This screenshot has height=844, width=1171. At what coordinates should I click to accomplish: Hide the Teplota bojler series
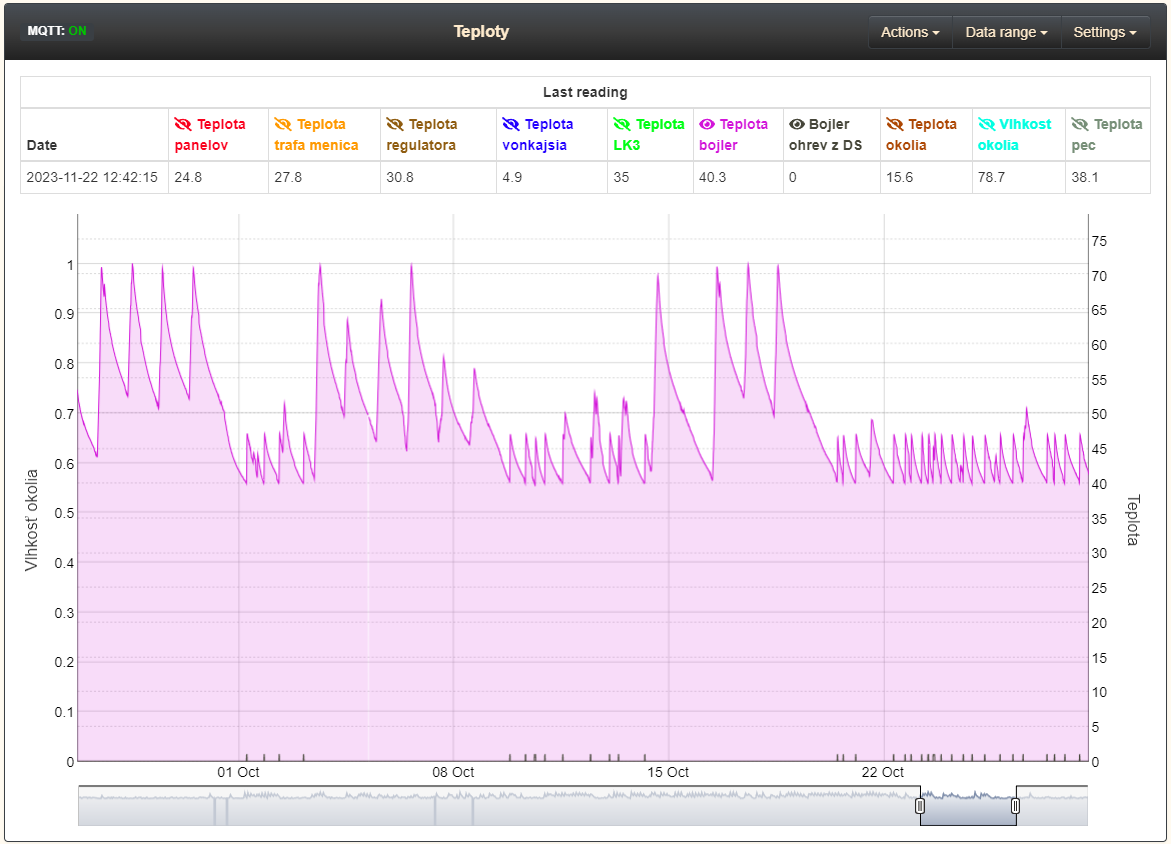pos(707,125)
